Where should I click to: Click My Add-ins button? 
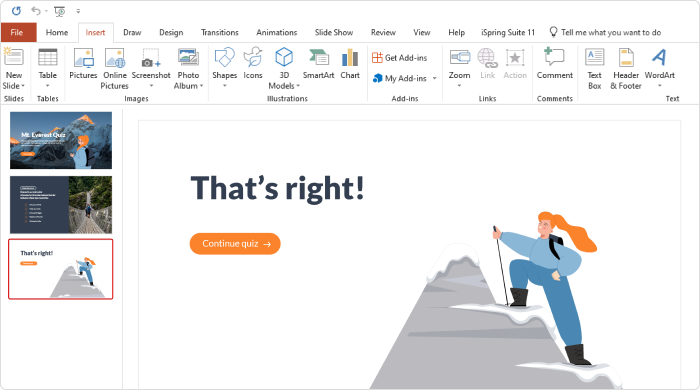click(400, 78)
